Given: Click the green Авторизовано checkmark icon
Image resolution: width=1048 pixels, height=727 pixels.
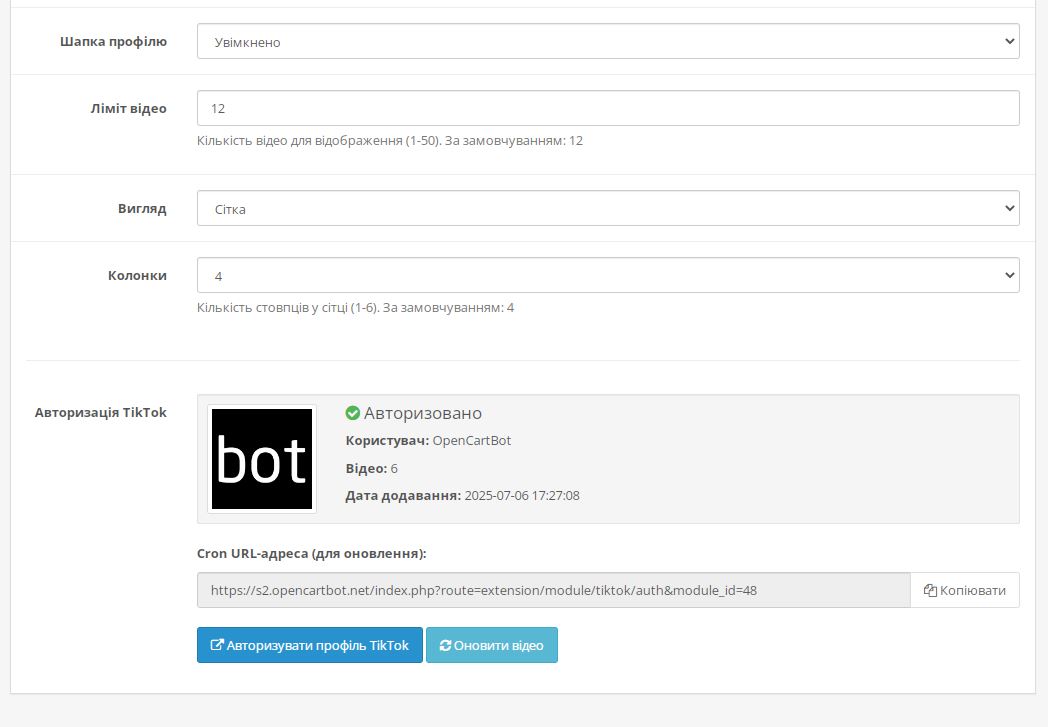Looking at the screenshot, I should coord(353,414).
